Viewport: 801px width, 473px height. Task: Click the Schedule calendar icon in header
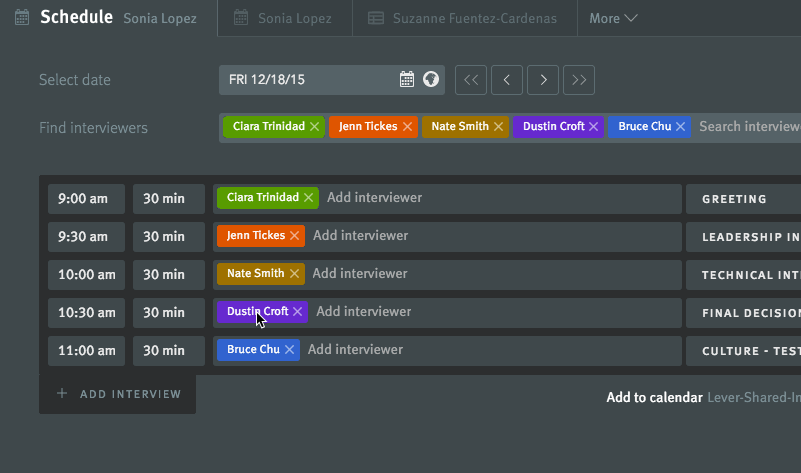(x=22, y=17)
